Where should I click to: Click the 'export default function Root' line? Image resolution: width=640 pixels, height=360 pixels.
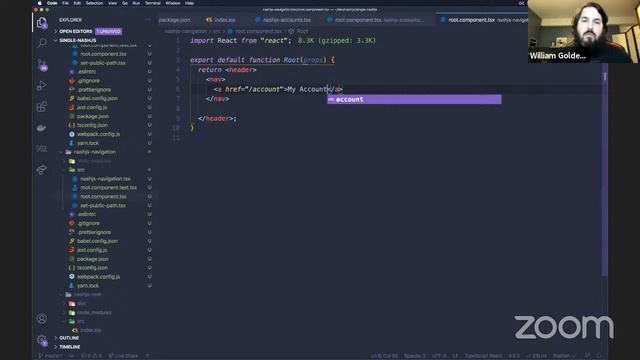coord(262,60)
